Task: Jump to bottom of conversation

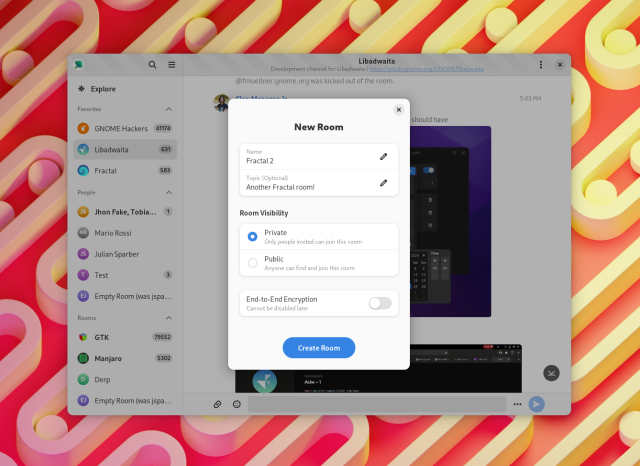Action: click(x=551, y=373)
